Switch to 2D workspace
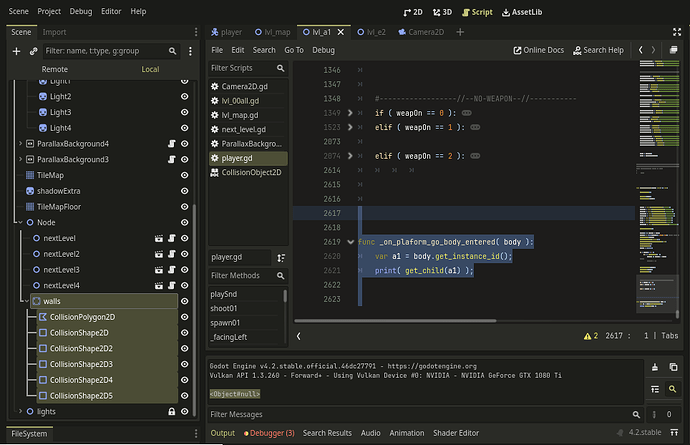 (413, 12)
